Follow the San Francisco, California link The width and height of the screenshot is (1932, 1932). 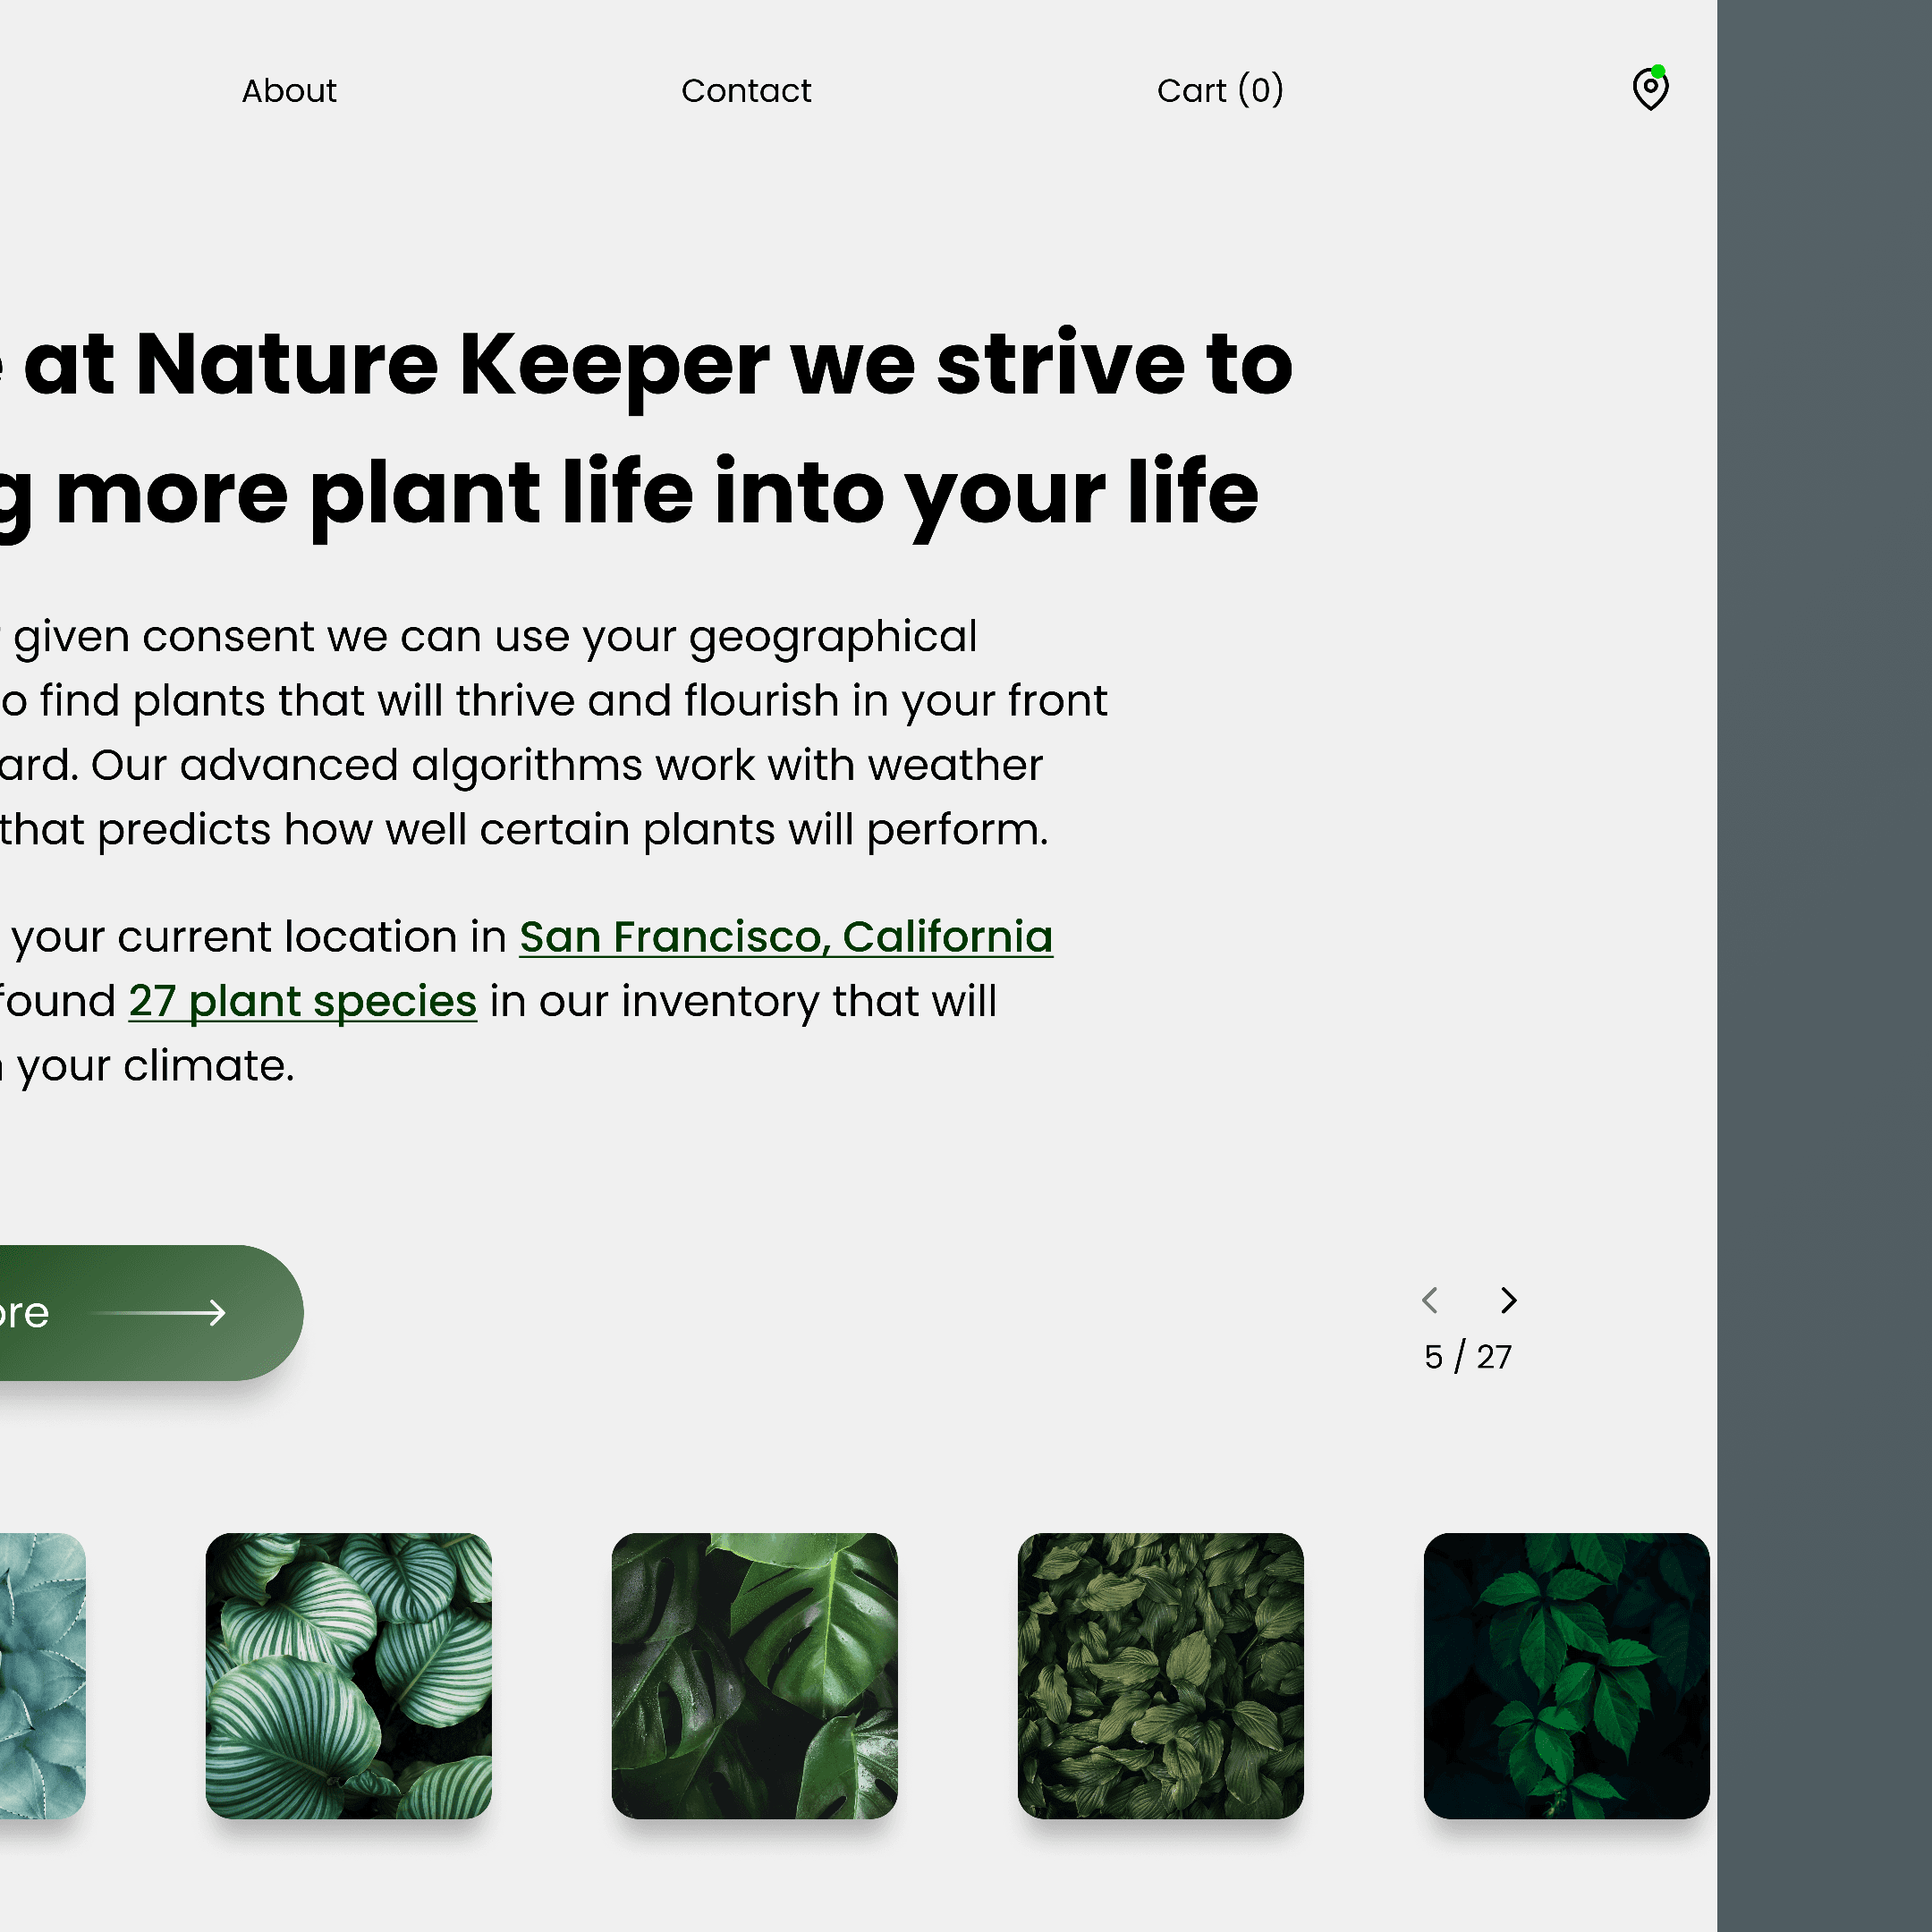pos(785,937)
